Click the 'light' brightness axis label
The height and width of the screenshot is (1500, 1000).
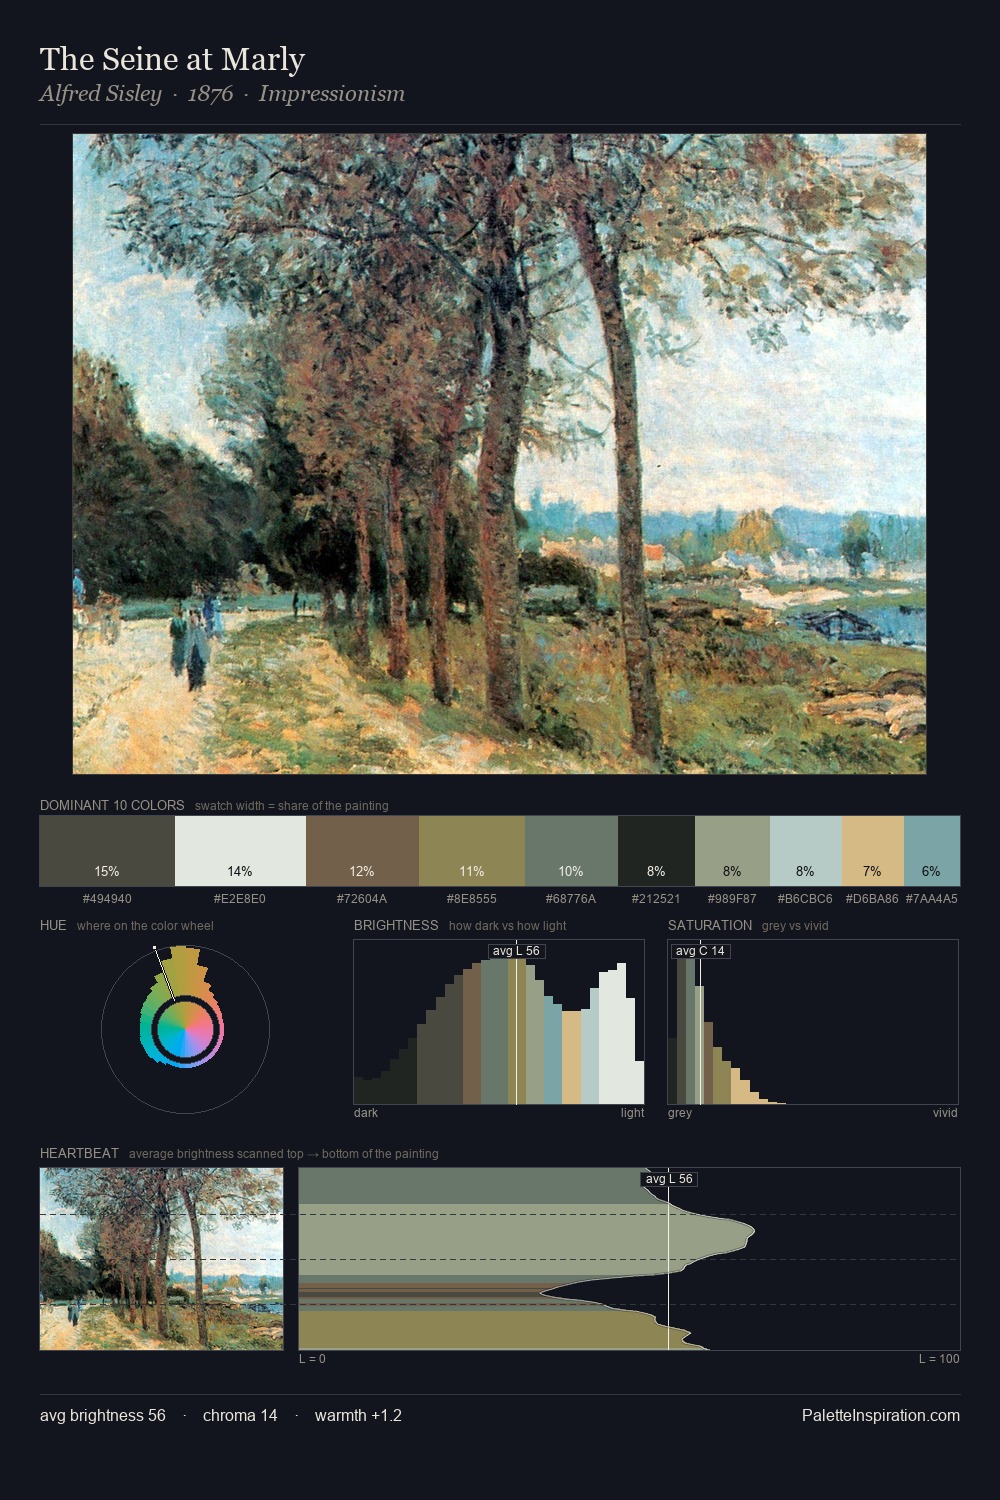pos(633,1113)
